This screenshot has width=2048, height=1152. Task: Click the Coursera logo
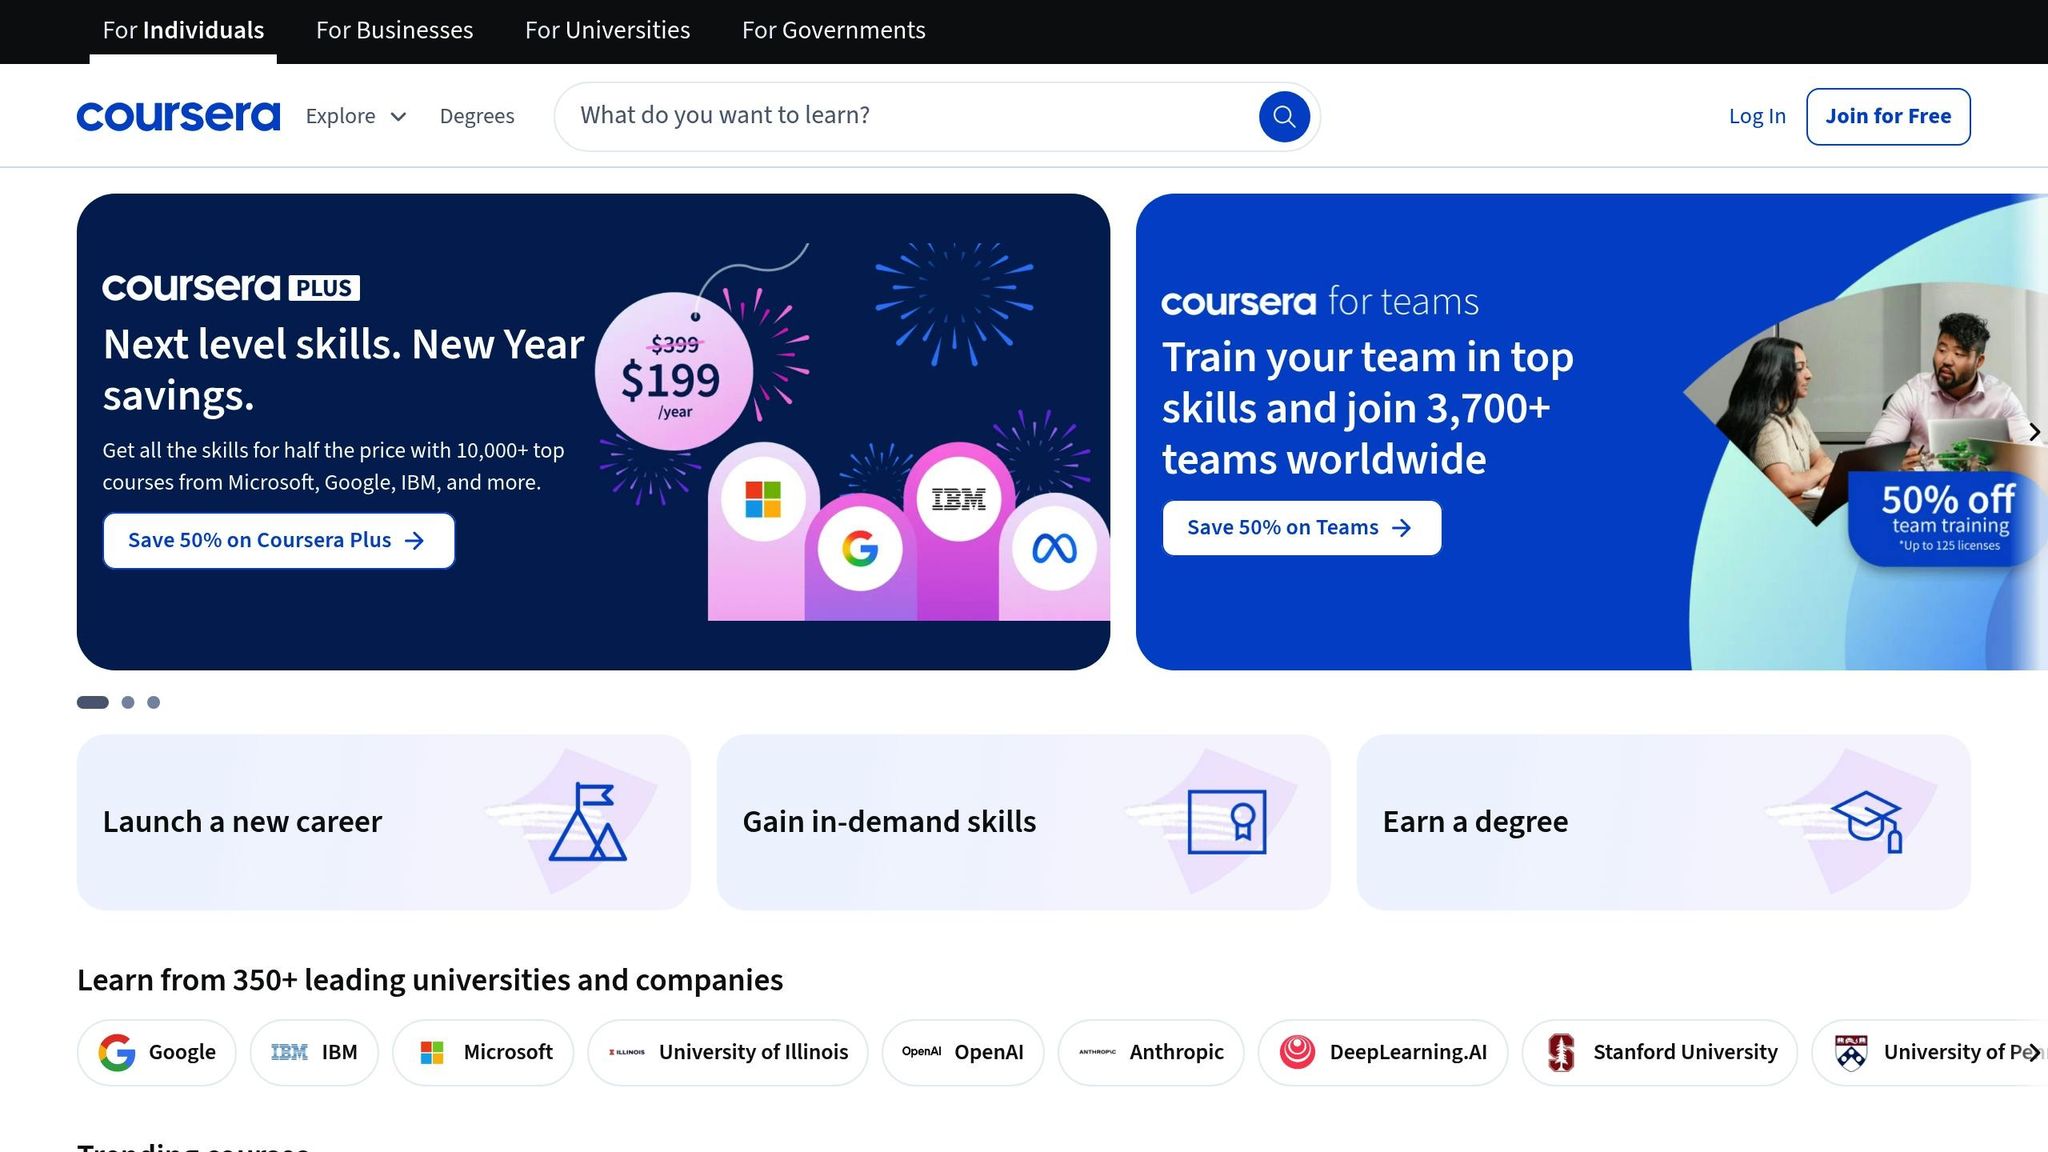pos(178,115)
